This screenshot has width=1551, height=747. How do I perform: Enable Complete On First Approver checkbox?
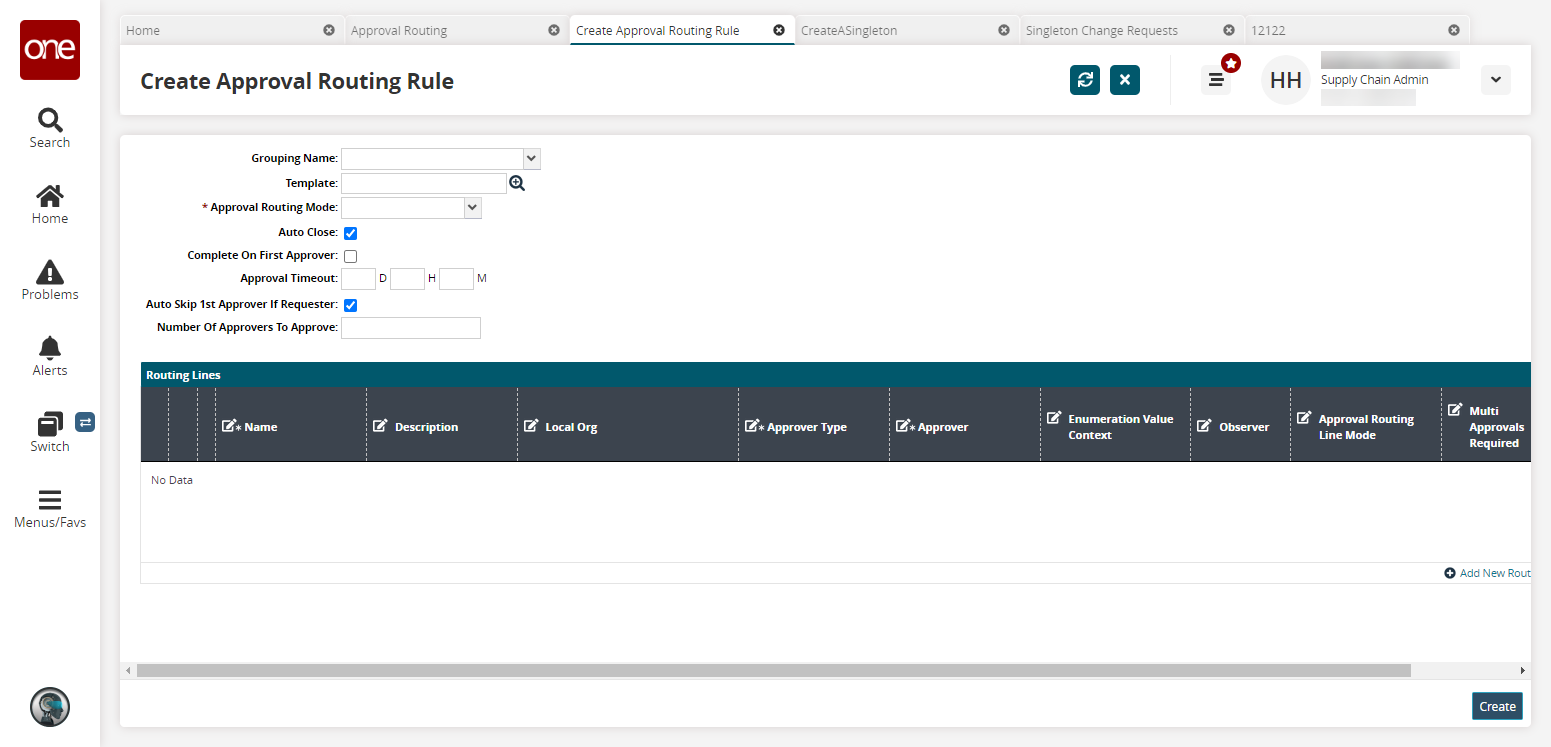point(351,256)
